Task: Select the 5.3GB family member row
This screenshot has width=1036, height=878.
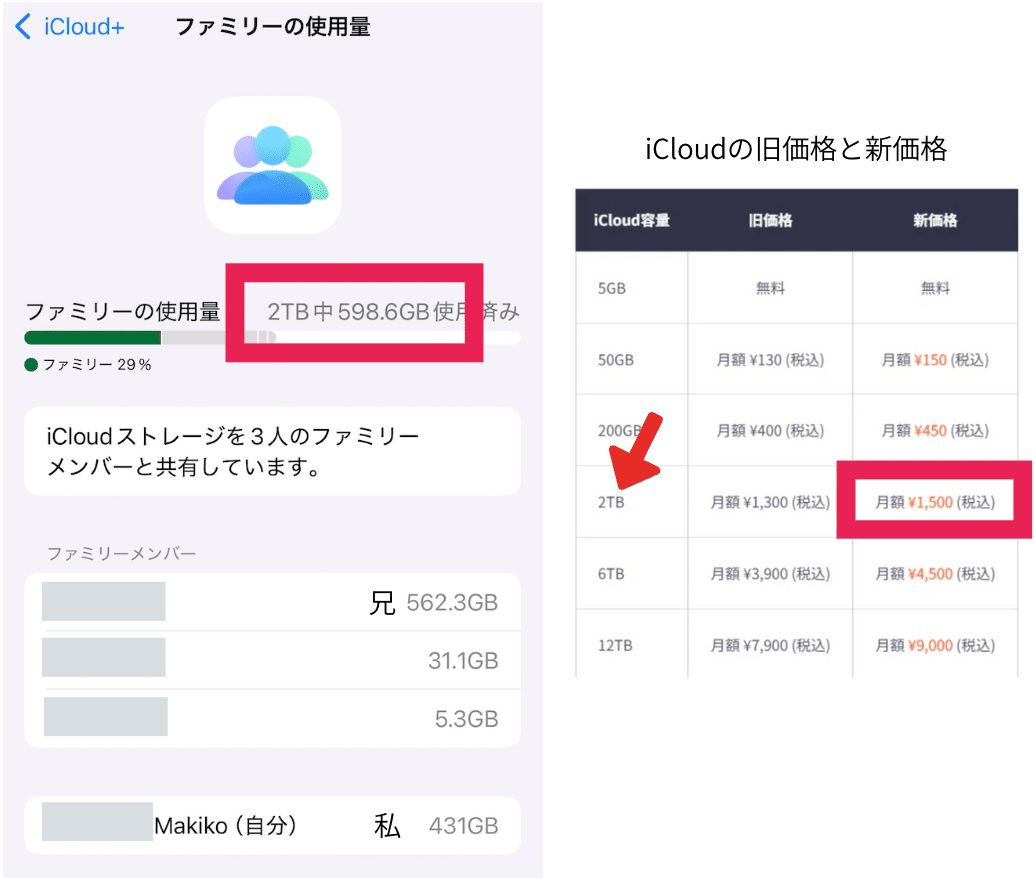Action: point(270,718)
